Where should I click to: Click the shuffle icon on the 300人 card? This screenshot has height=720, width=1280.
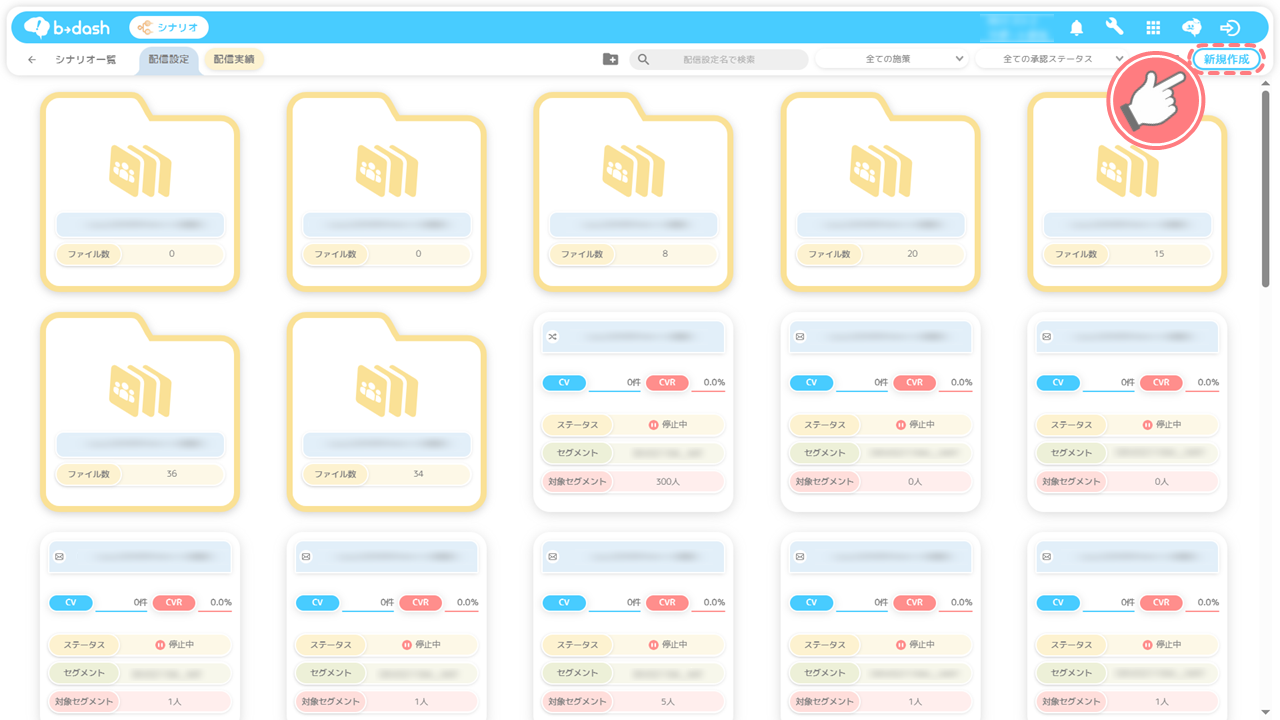tap(552, 337)
